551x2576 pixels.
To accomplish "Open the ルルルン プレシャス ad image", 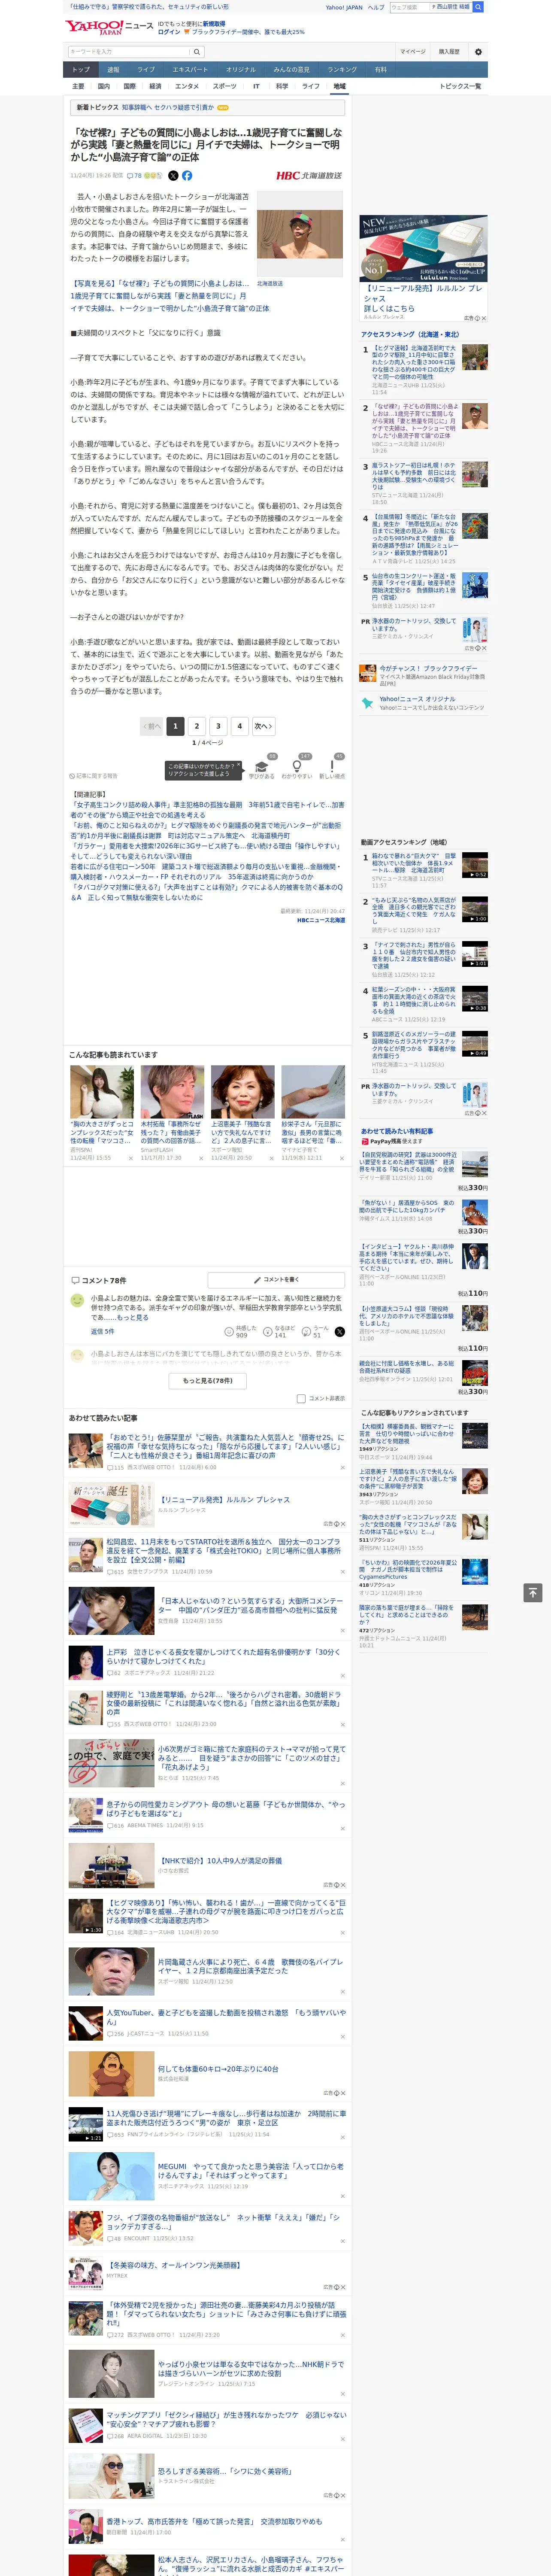I will point(424,249).
